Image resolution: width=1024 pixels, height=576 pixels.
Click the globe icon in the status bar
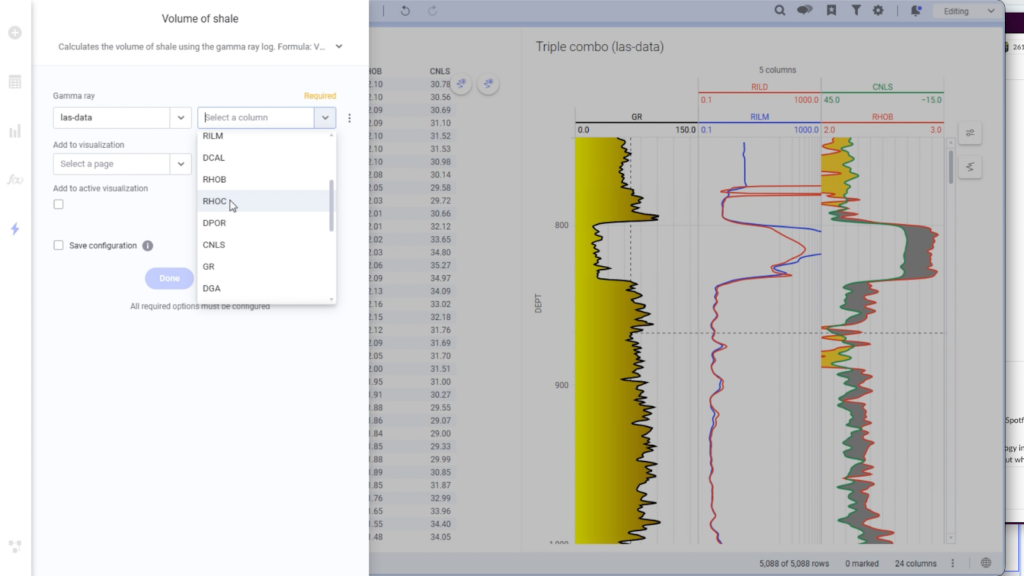click(986, 562)
